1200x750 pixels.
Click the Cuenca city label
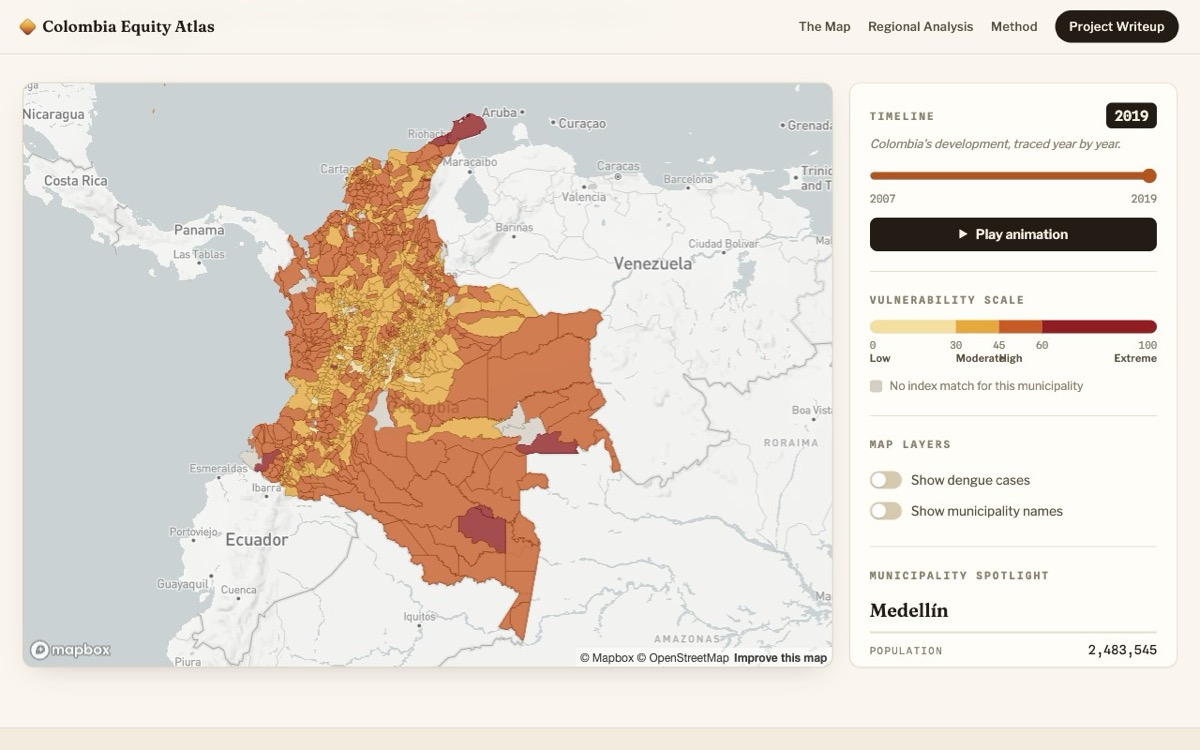[238, 590]
